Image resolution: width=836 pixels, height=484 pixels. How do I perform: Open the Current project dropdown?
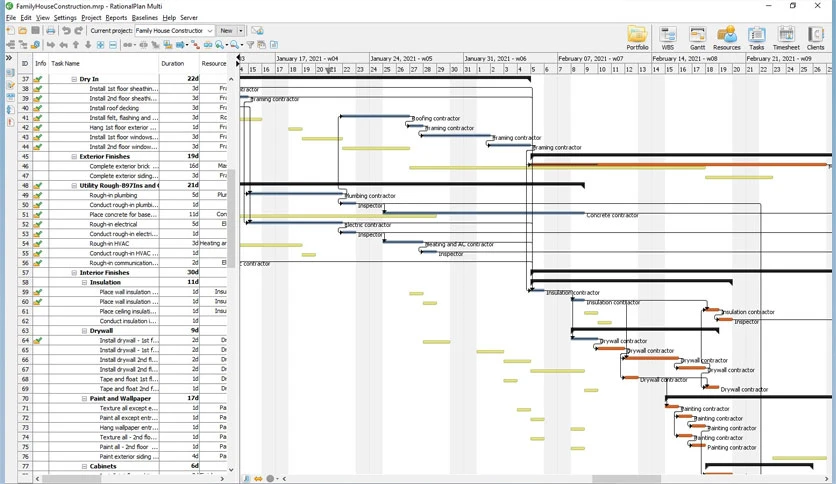pos(174,31)
